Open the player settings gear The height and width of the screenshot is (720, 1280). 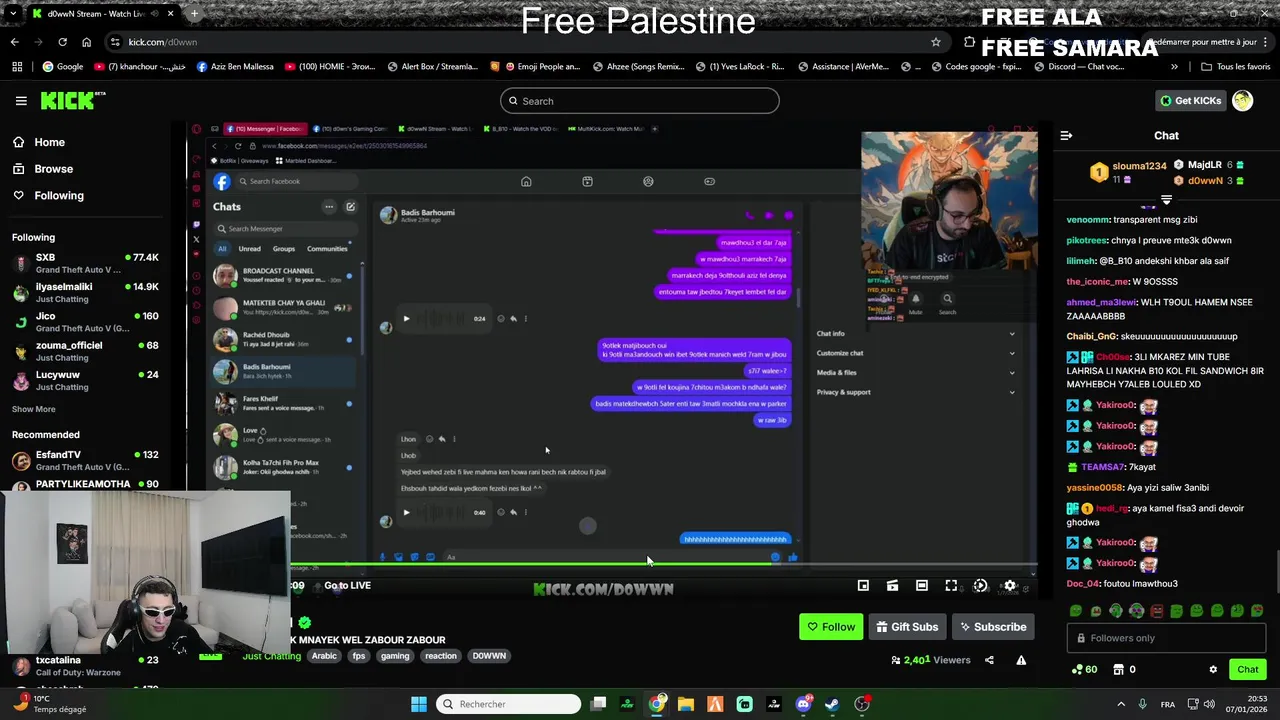1010,586
